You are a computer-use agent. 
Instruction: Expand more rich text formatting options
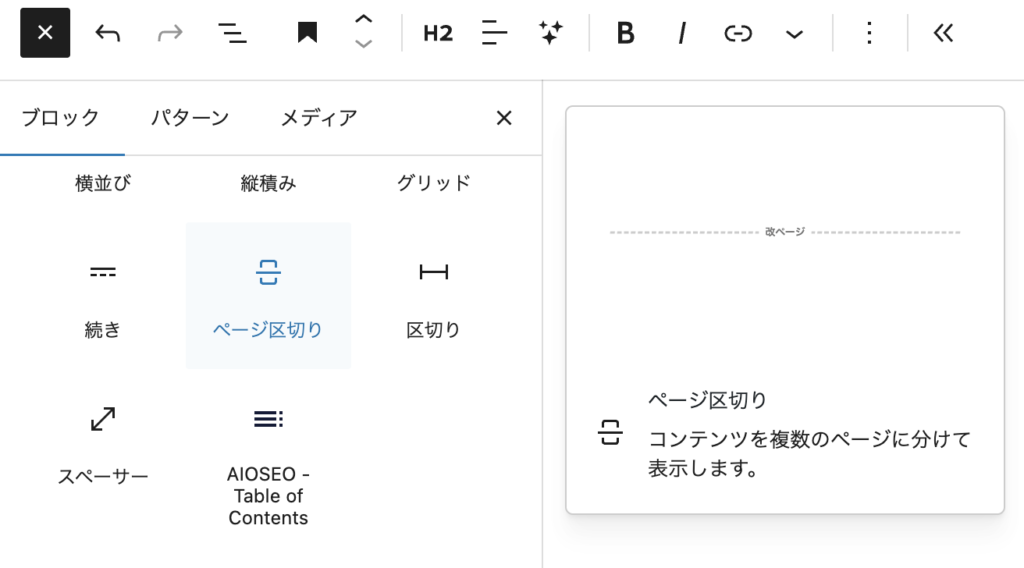pos(794,34)
